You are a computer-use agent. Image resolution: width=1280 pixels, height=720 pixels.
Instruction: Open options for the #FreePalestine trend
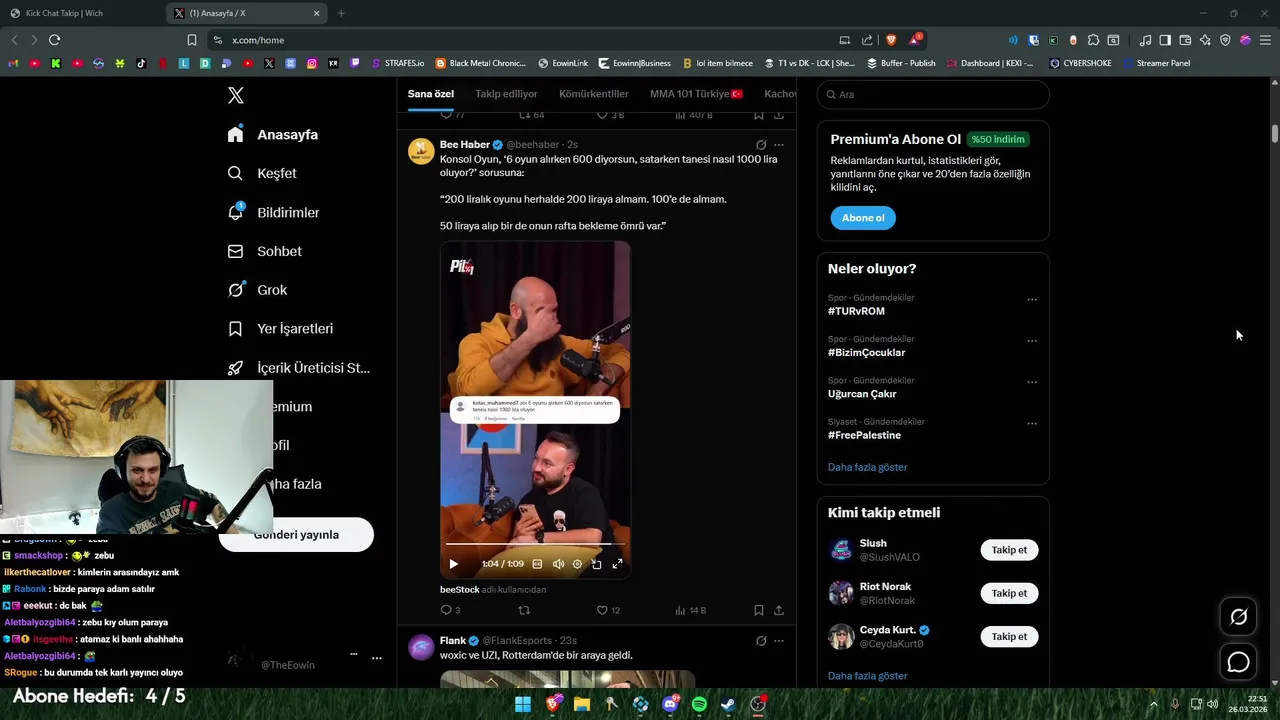pos(1032,424)
